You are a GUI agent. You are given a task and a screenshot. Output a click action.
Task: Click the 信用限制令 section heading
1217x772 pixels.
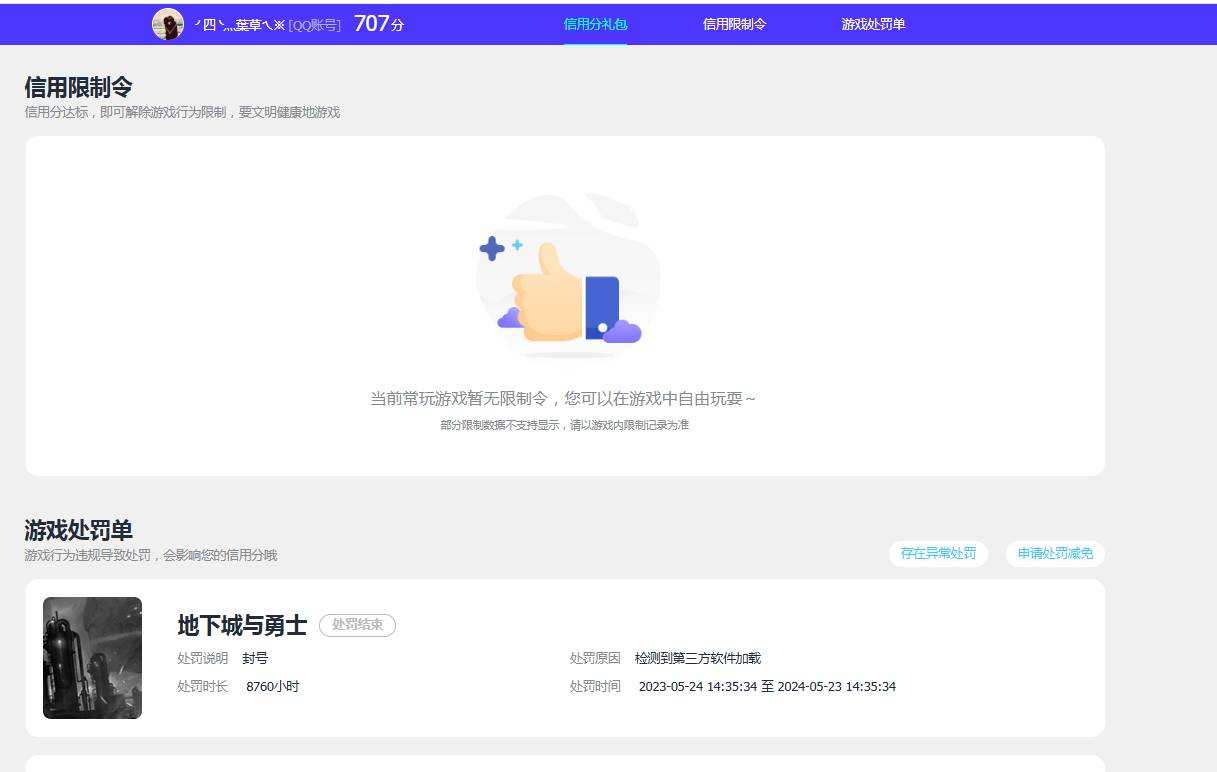tap(78, 87)
